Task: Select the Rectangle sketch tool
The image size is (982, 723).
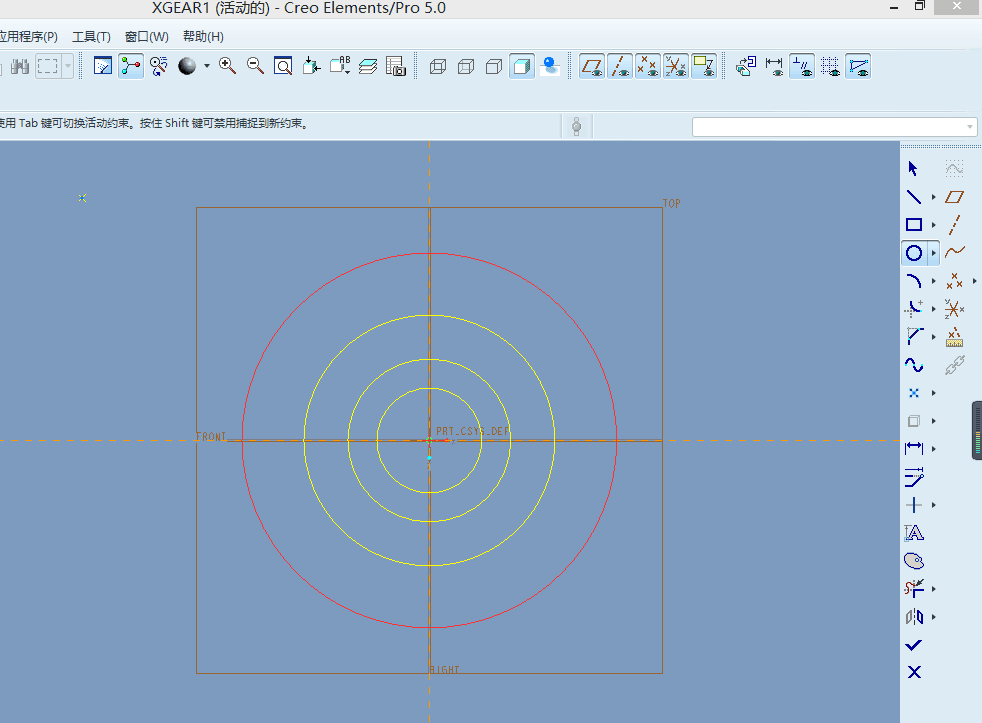Action: click(913, 225)
